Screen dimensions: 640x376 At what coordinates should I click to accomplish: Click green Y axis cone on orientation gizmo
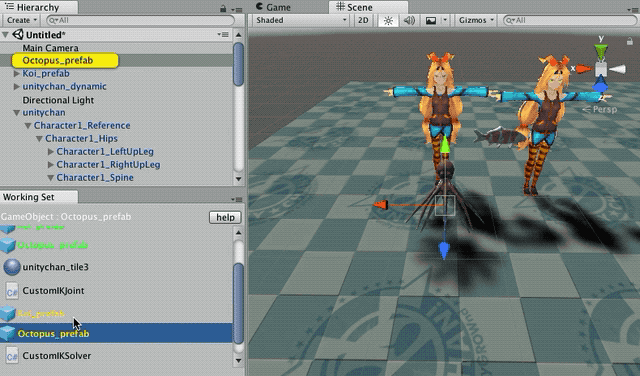601,52
